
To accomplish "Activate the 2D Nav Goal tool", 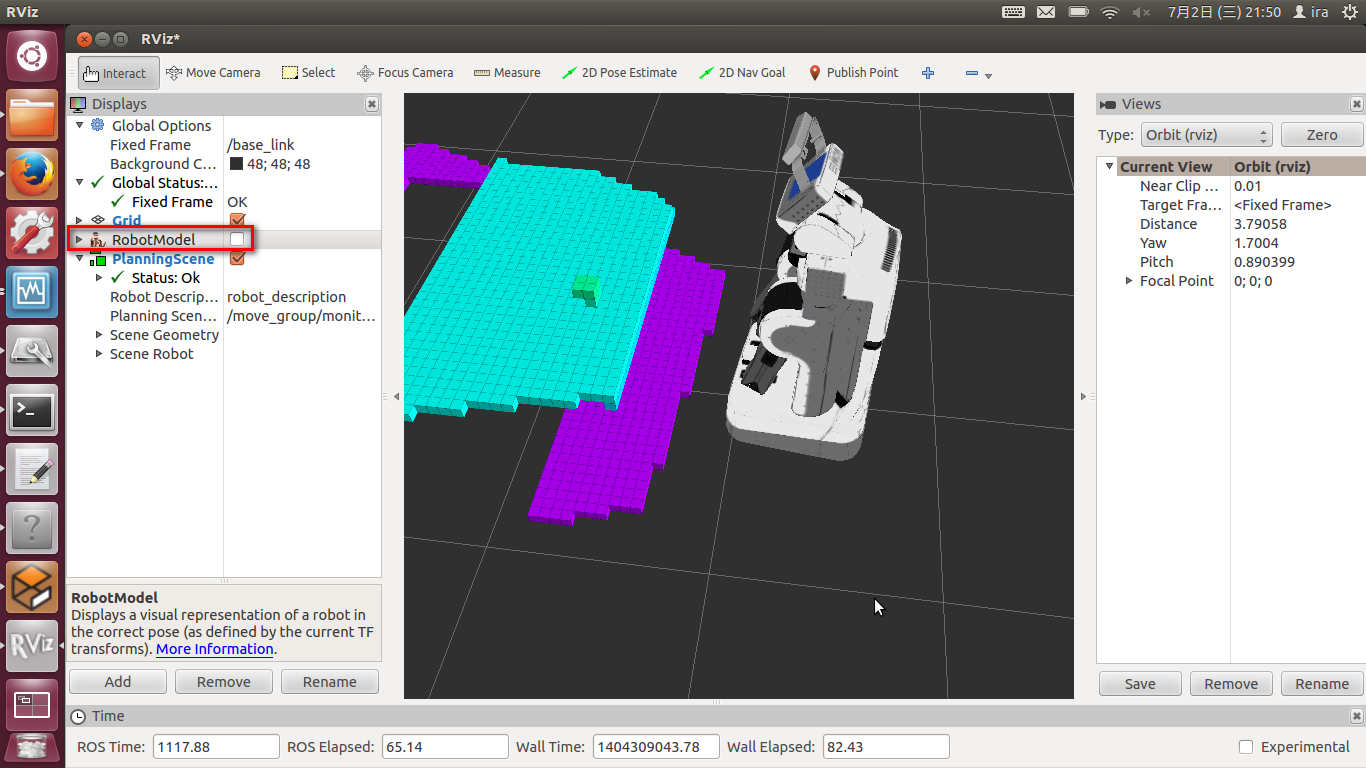I will (x=742, y=73).
